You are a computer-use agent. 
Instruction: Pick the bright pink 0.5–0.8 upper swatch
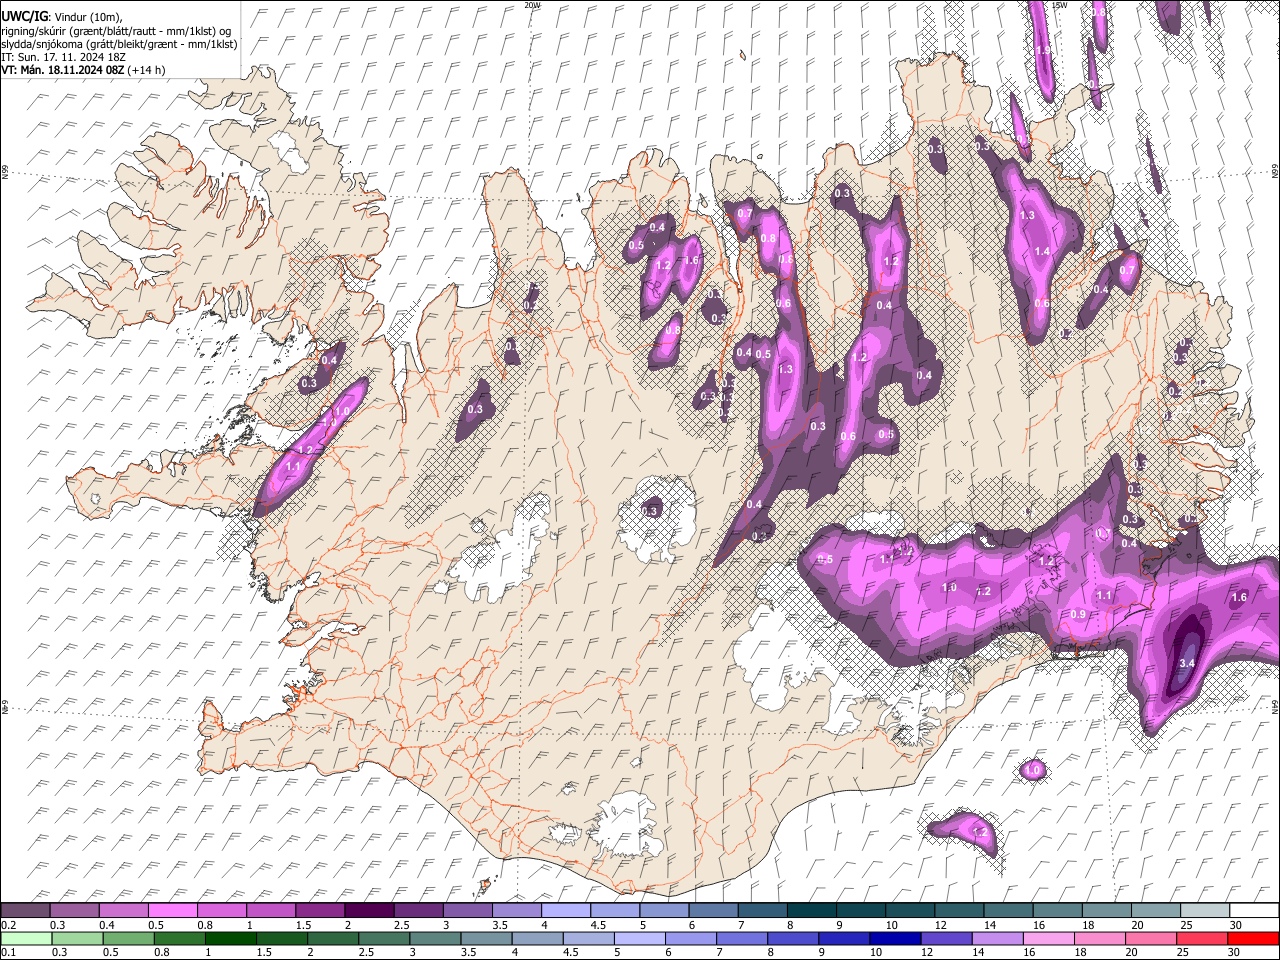(x=172, y=910)
